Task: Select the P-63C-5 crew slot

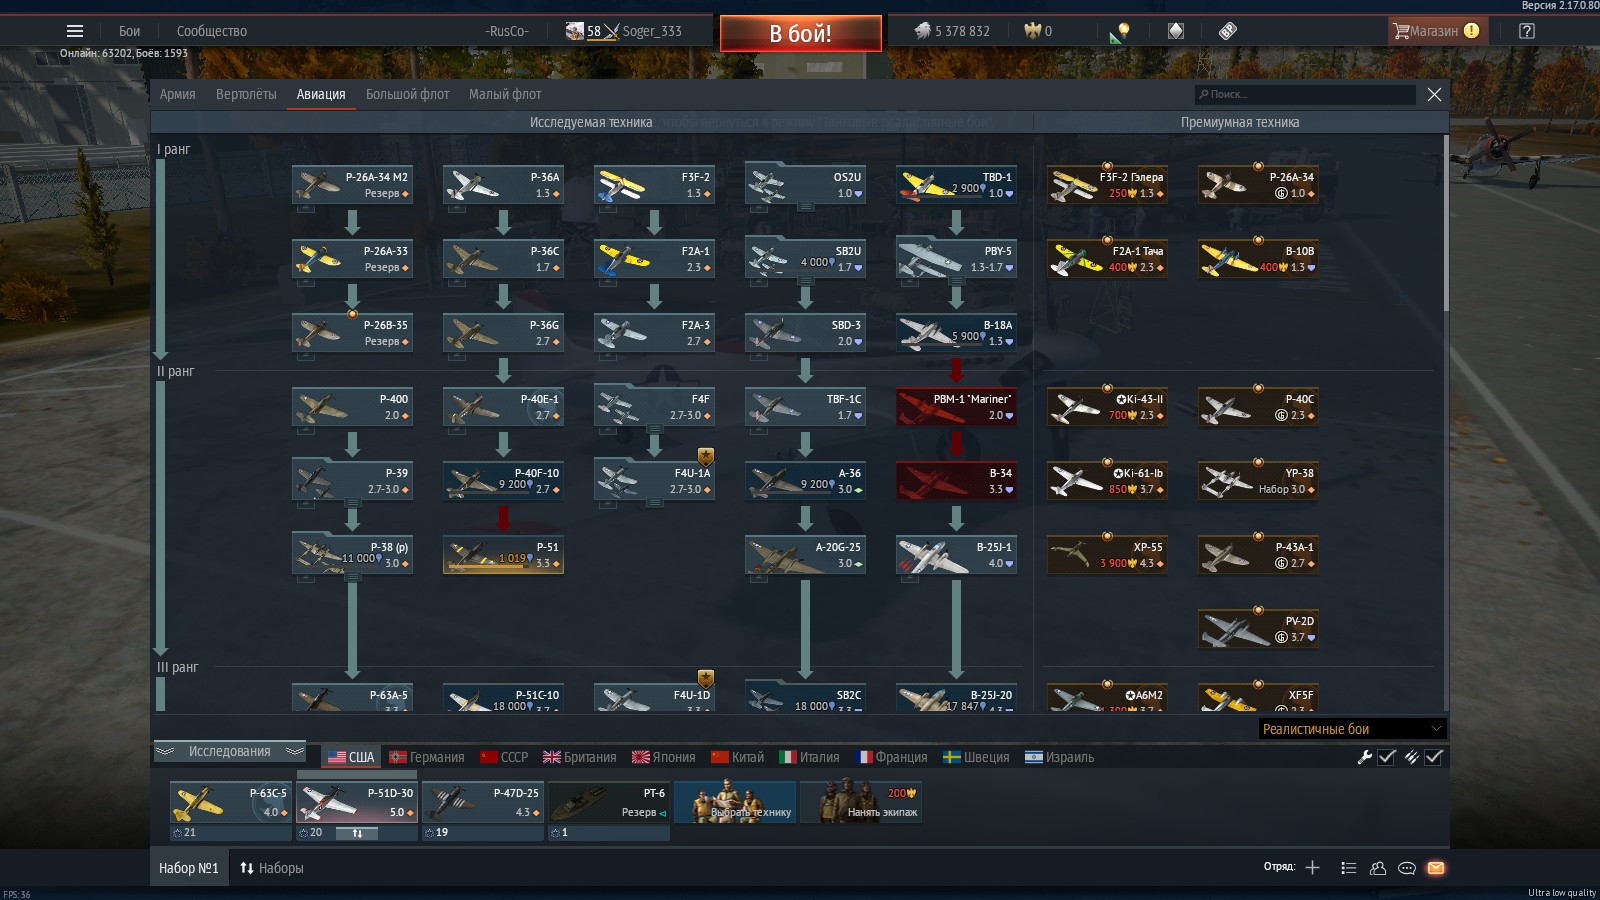Action: [x=230, y=802]
